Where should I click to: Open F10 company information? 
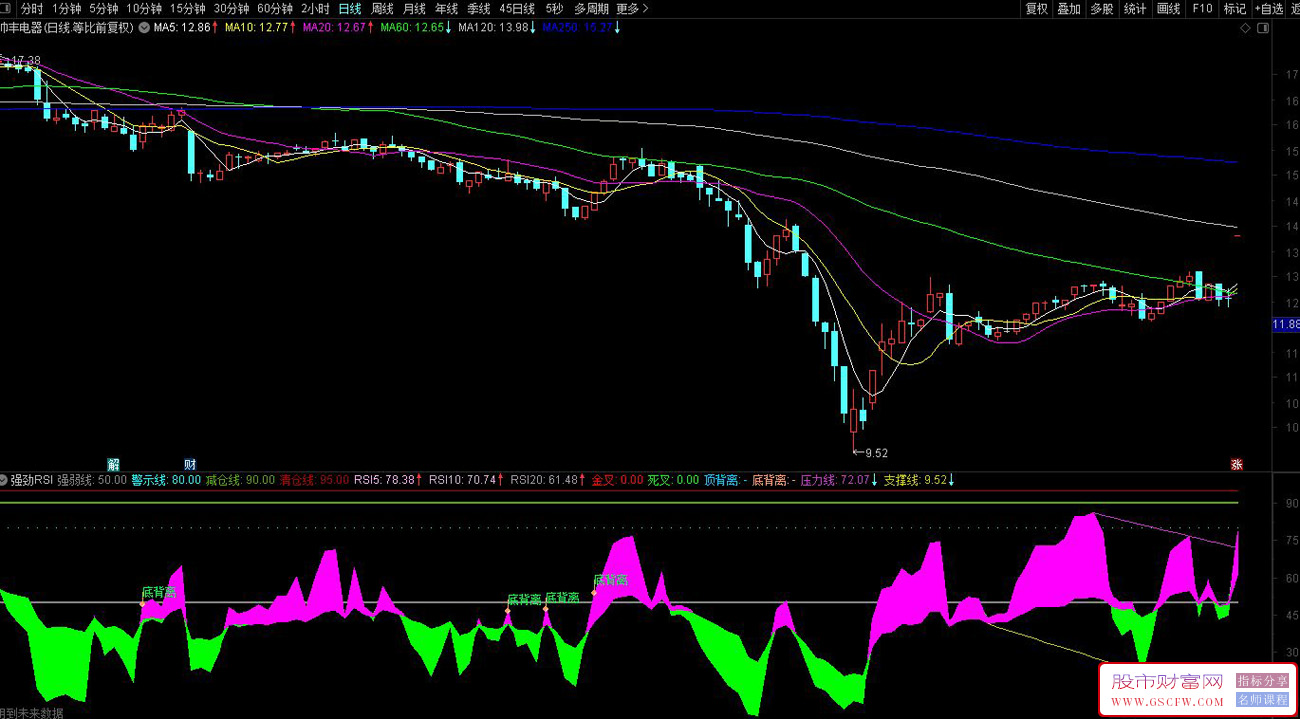coord(1202,8)
